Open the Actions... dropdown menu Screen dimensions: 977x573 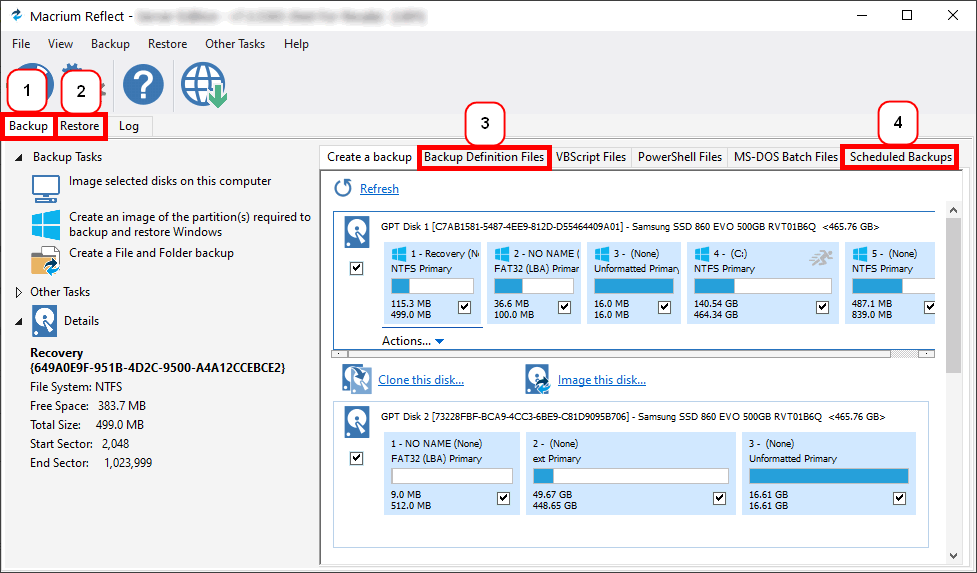[x=413, y=341]
